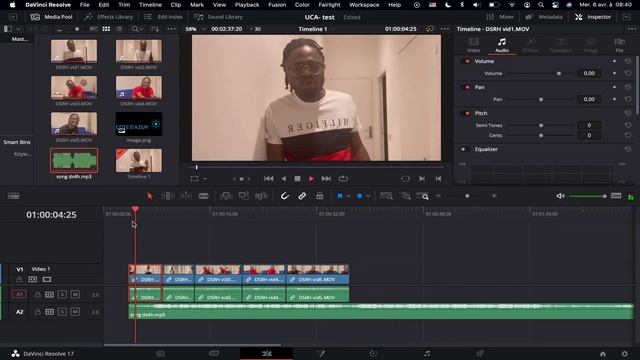The height and width of the screenshot is (360, 640).
Task: Open the Mixer panel
Action: (x=500, y=17)
